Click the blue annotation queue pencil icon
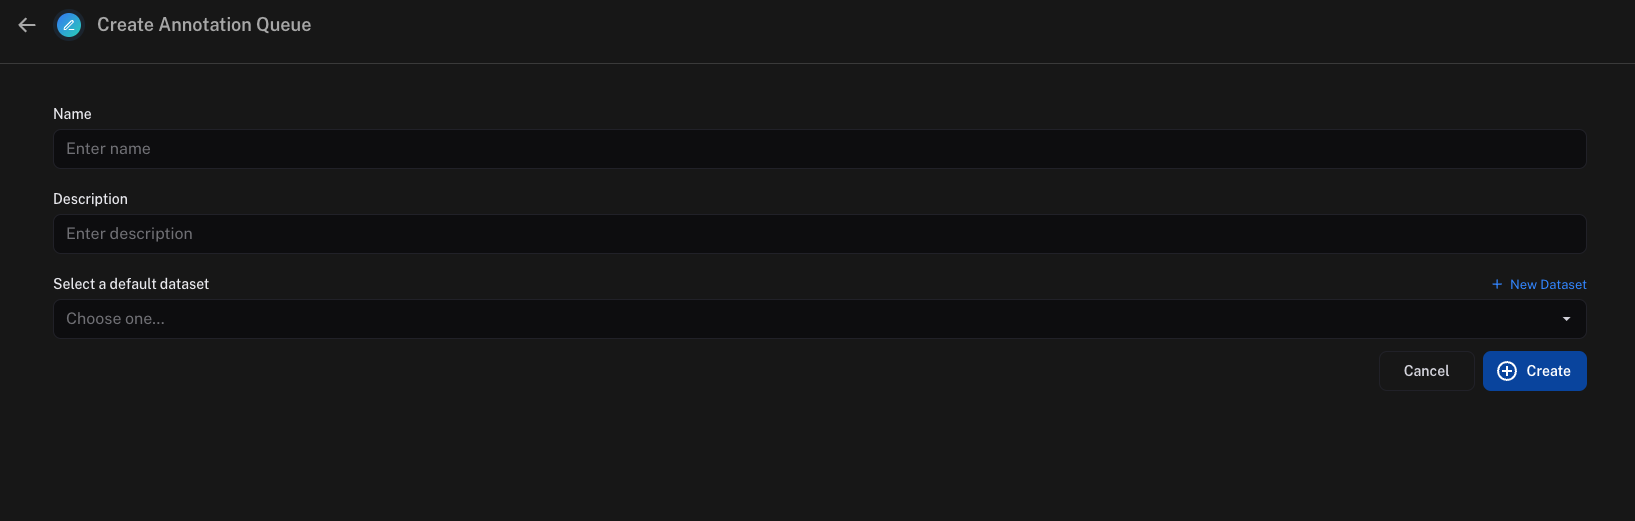The image size is (1635, 521). [x=69, y=25]
